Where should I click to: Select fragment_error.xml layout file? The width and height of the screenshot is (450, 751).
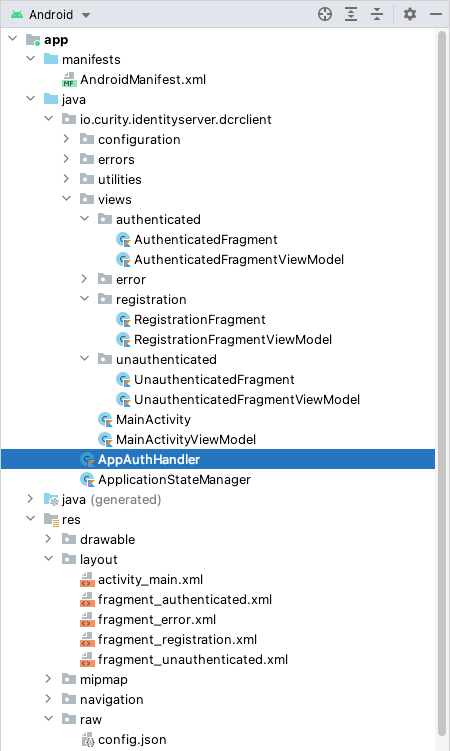click(x=157, y=620)
